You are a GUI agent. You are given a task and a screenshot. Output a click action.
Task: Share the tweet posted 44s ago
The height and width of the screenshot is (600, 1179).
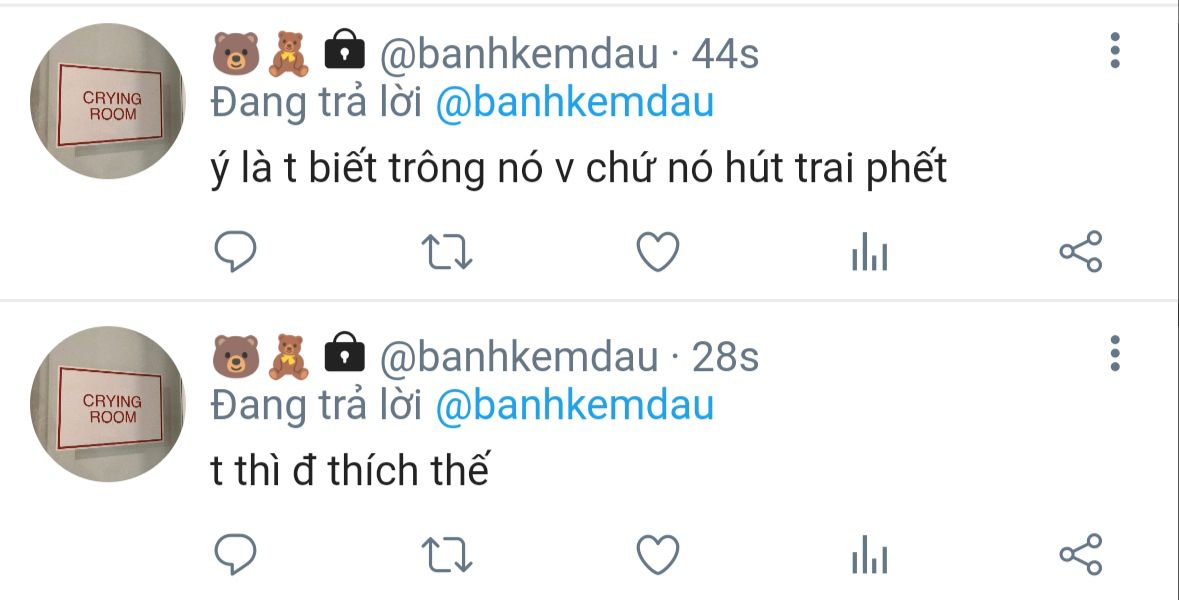click(1080, 251)
